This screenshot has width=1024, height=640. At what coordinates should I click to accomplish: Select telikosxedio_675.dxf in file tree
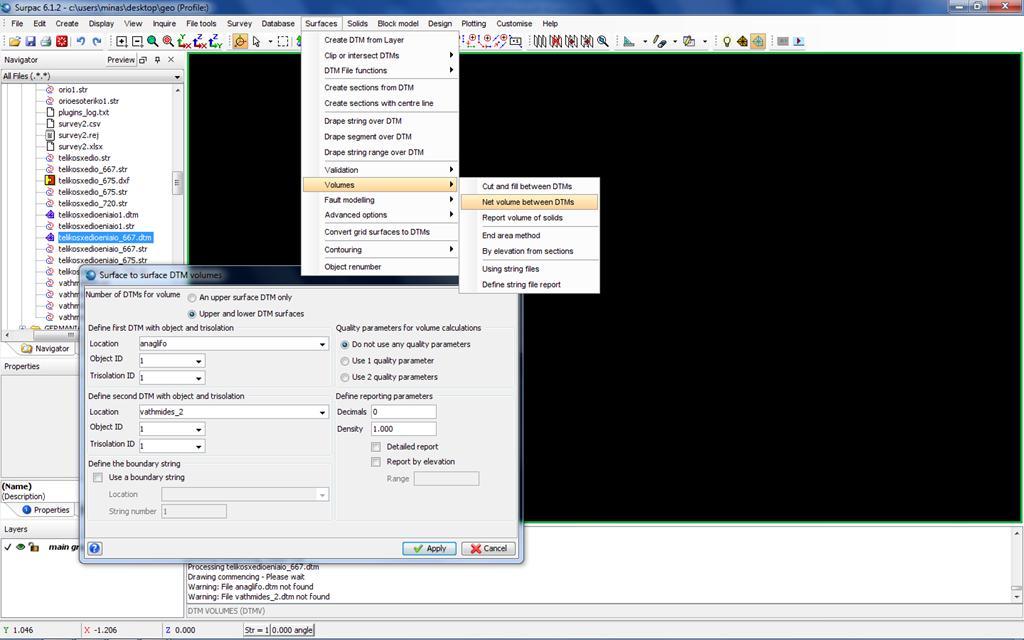click(94, 180)
